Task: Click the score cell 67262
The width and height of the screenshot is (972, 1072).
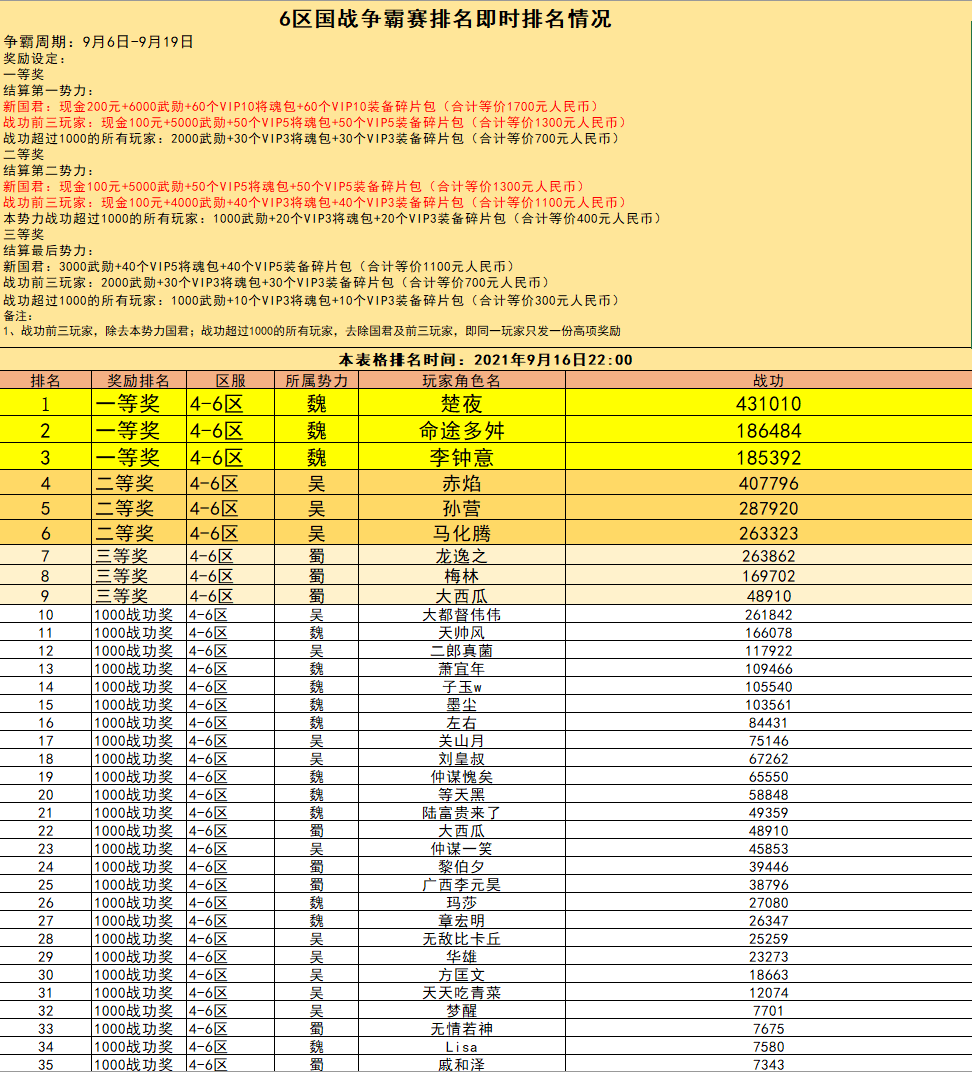Action: pyautogui.click(x=768, y=758)
